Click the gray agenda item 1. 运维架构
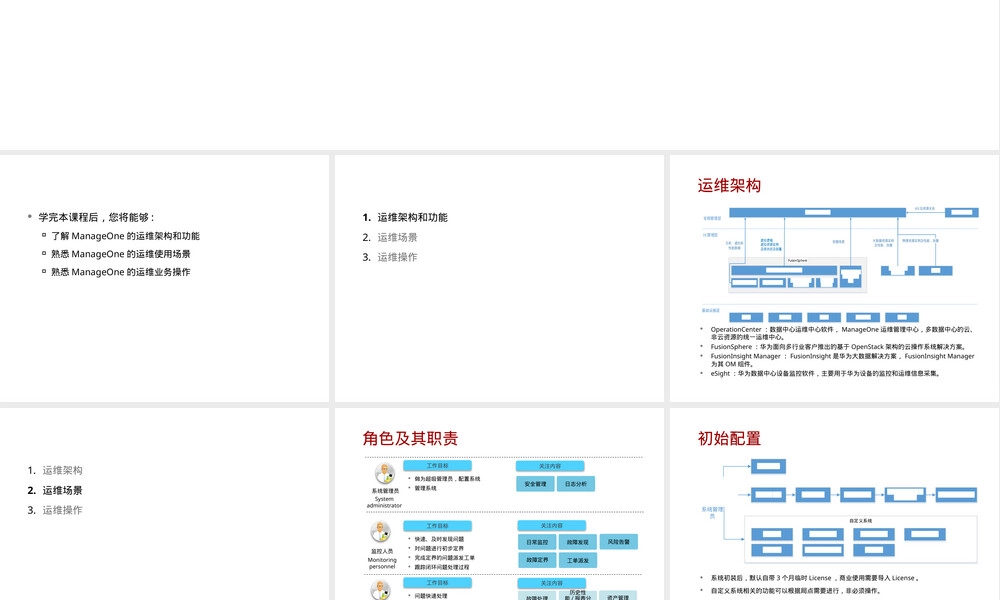This screenshot has height=600, width=1000. click(x=55, y=471)
